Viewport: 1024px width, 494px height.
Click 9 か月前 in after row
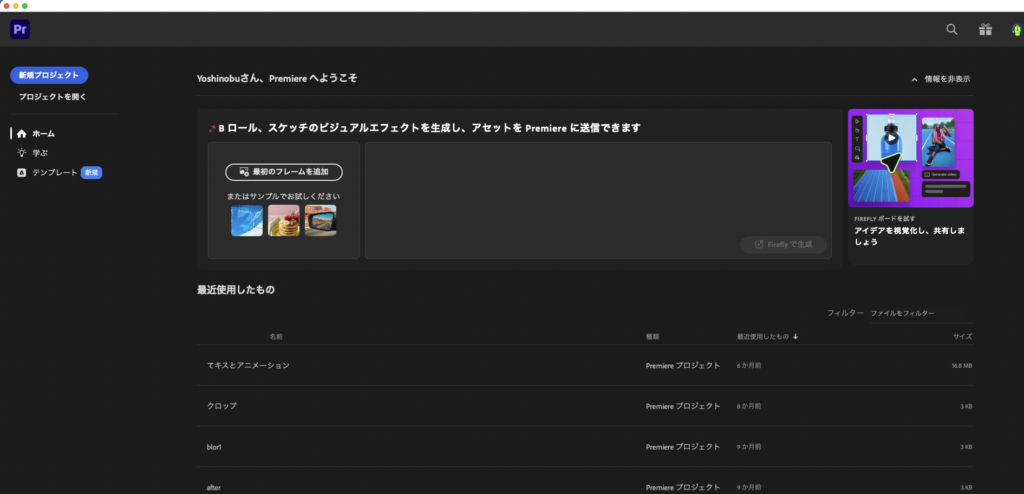[x=749, y=487]
